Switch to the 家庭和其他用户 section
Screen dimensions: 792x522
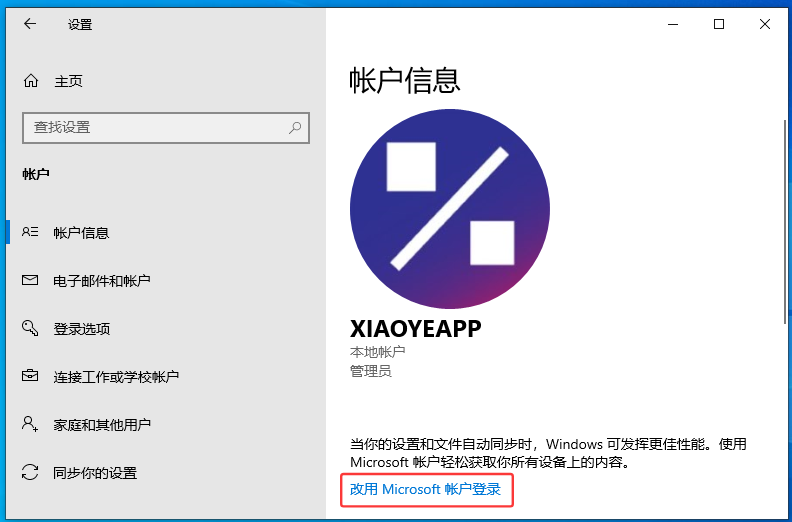click(102, 425)
